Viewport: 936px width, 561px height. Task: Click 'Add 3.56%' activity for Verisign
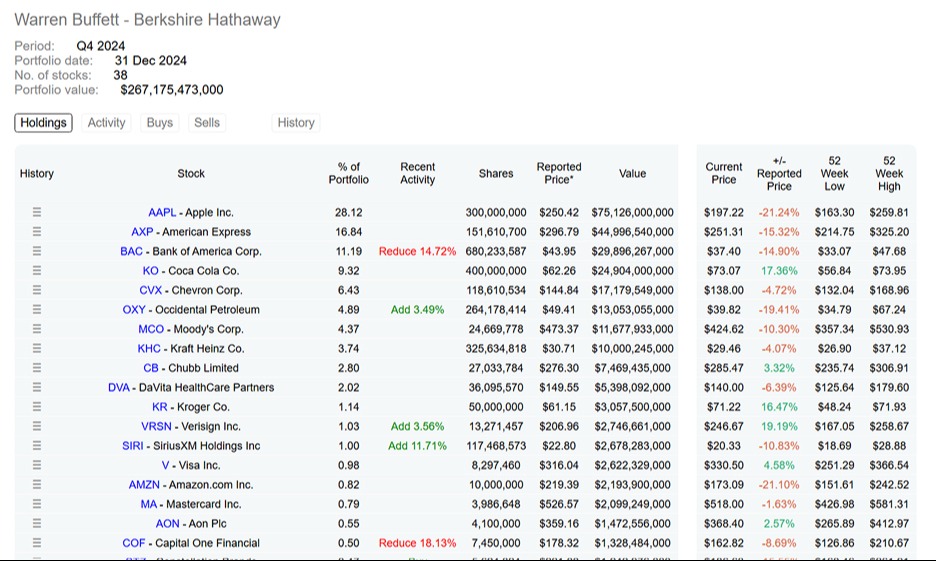tap(417, 427)
